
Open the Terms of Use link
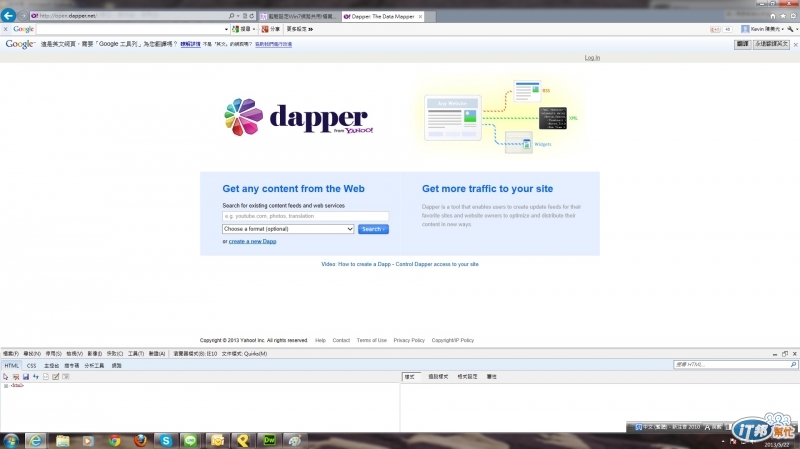[x=372, y=340]
